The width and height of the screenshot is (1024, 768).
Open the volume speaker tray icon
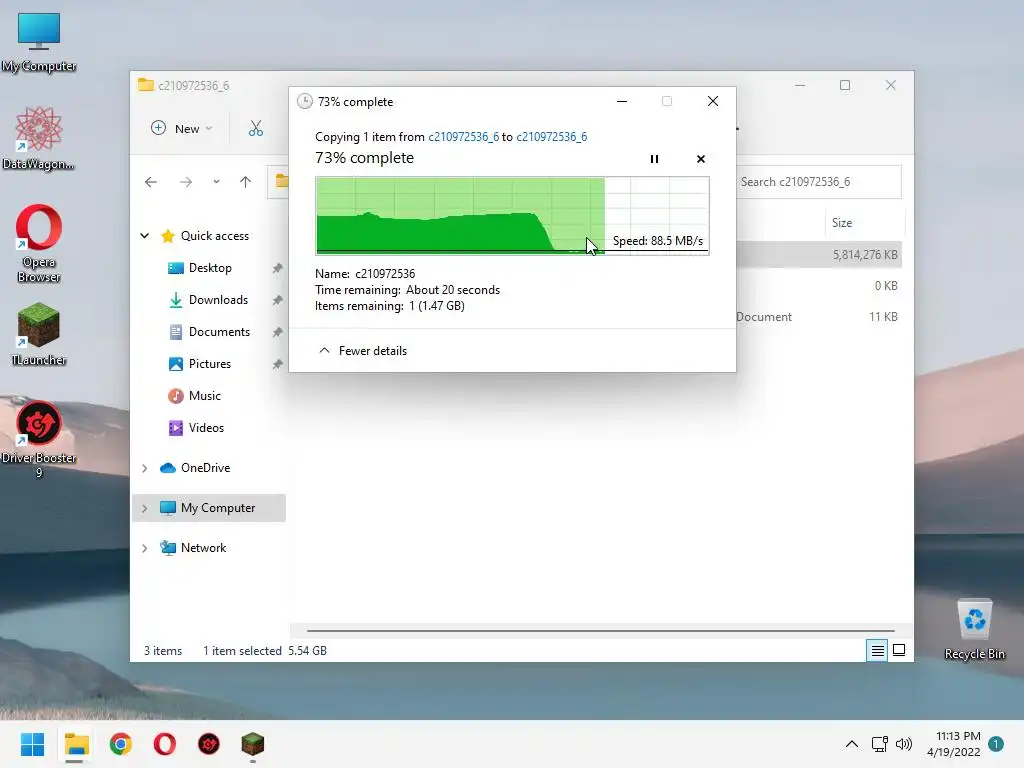(904, 744)
